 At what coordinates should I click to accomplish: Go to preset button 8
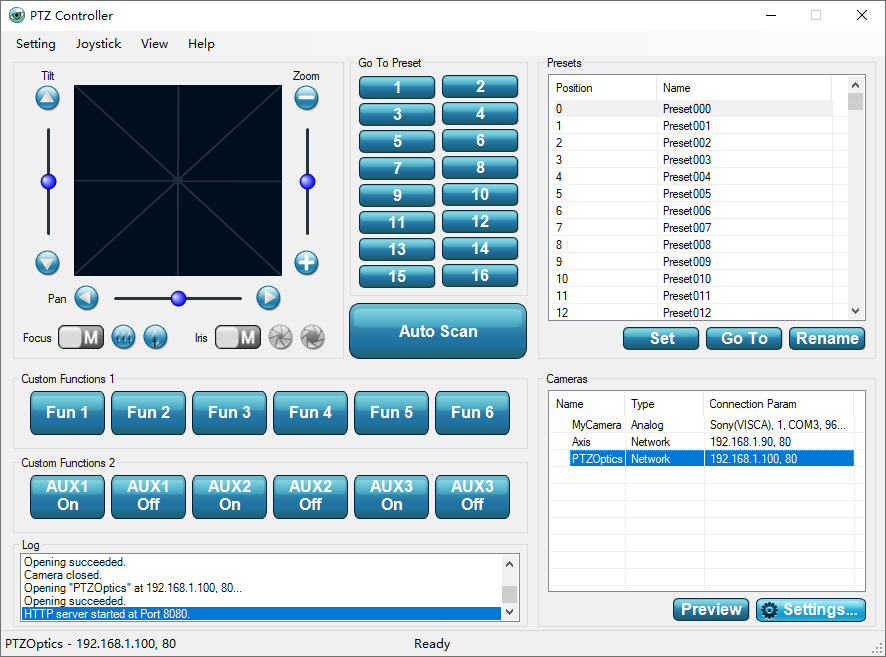pyautogui.click(x=480, y=168)
